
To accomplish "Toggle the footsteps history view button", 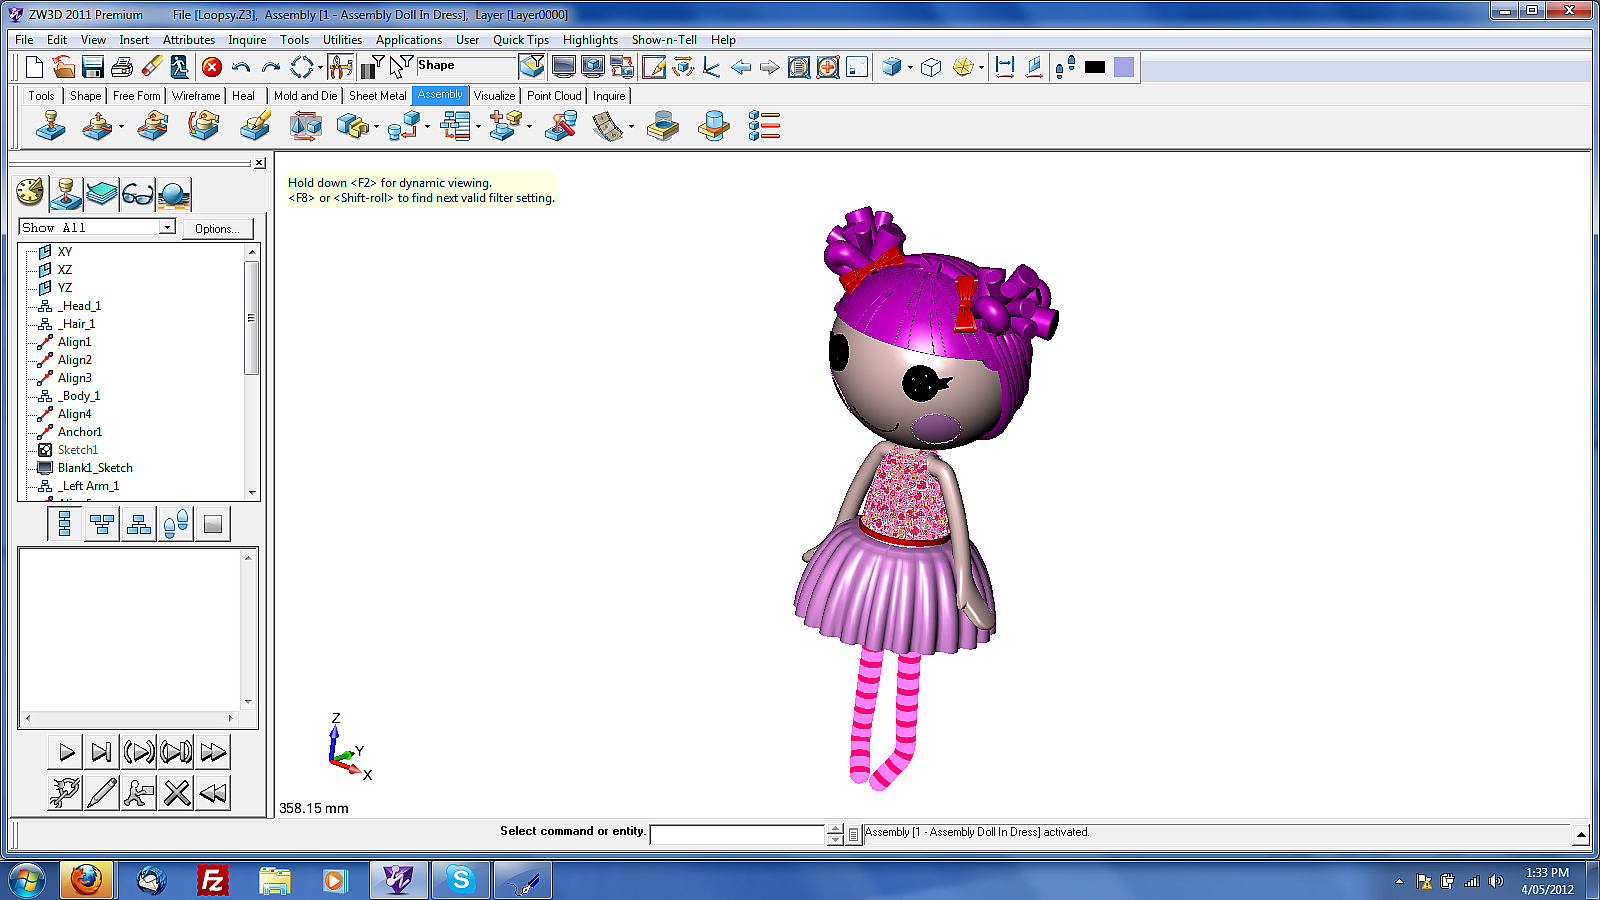I will [176, 524].
